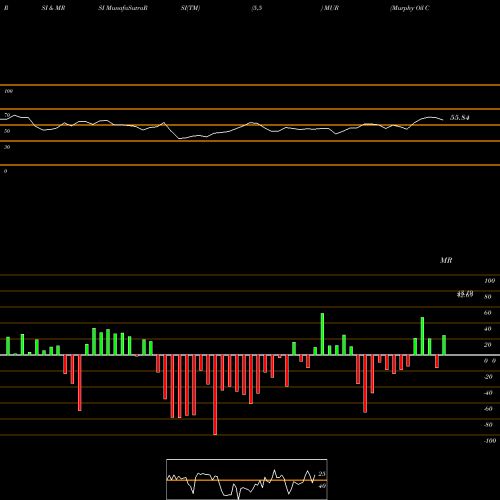
Task: Click the MR axis label -100
Action: (x=490, y=441)
